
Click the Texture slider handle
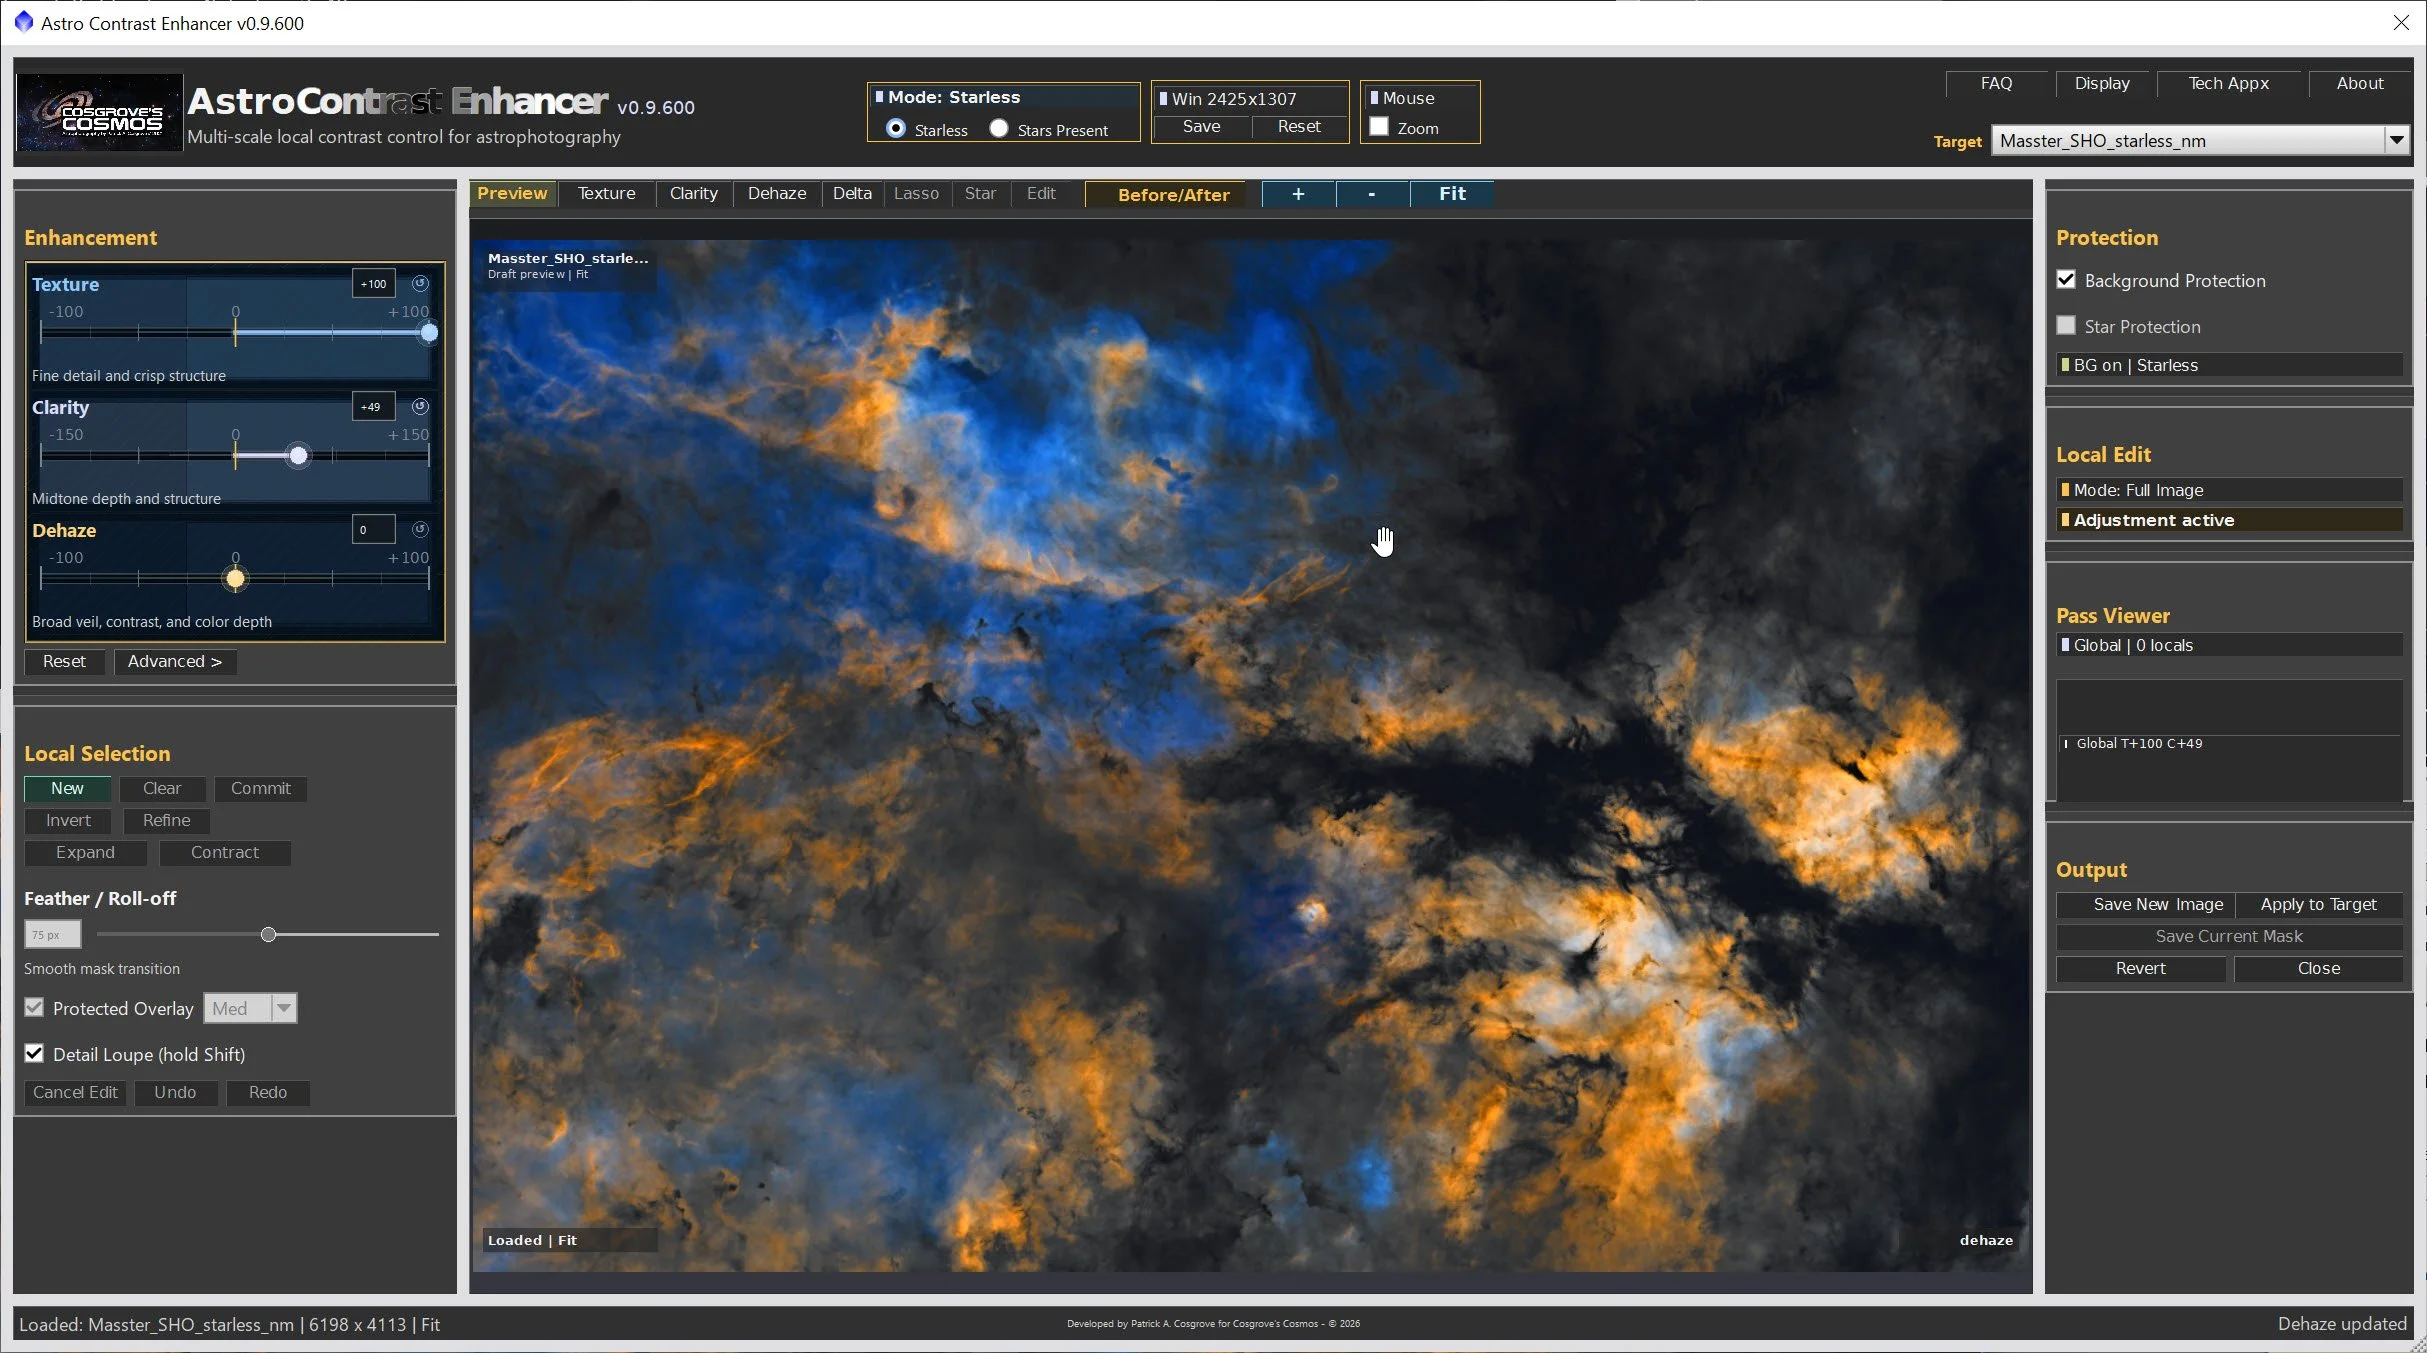(x=429, y=333)
